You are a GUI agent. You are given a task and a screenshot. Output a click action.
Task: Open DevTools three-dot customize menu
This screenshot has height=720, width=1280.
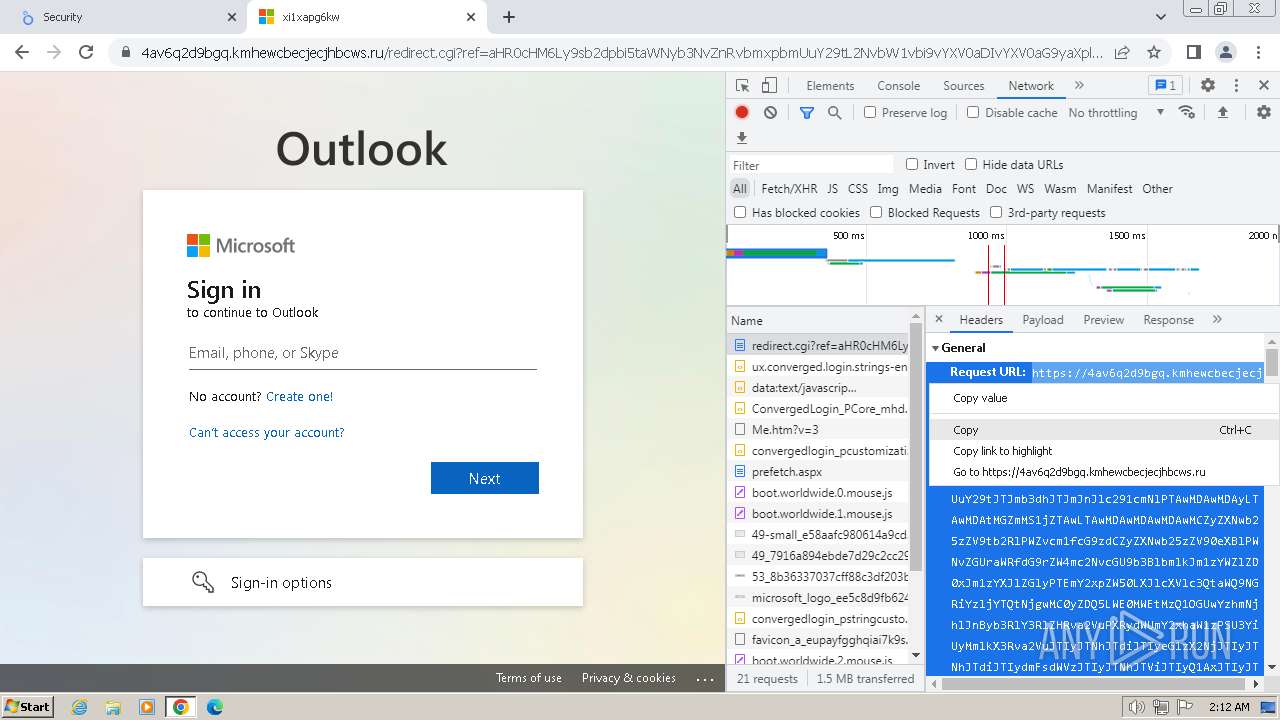[x=1236, y=86]
